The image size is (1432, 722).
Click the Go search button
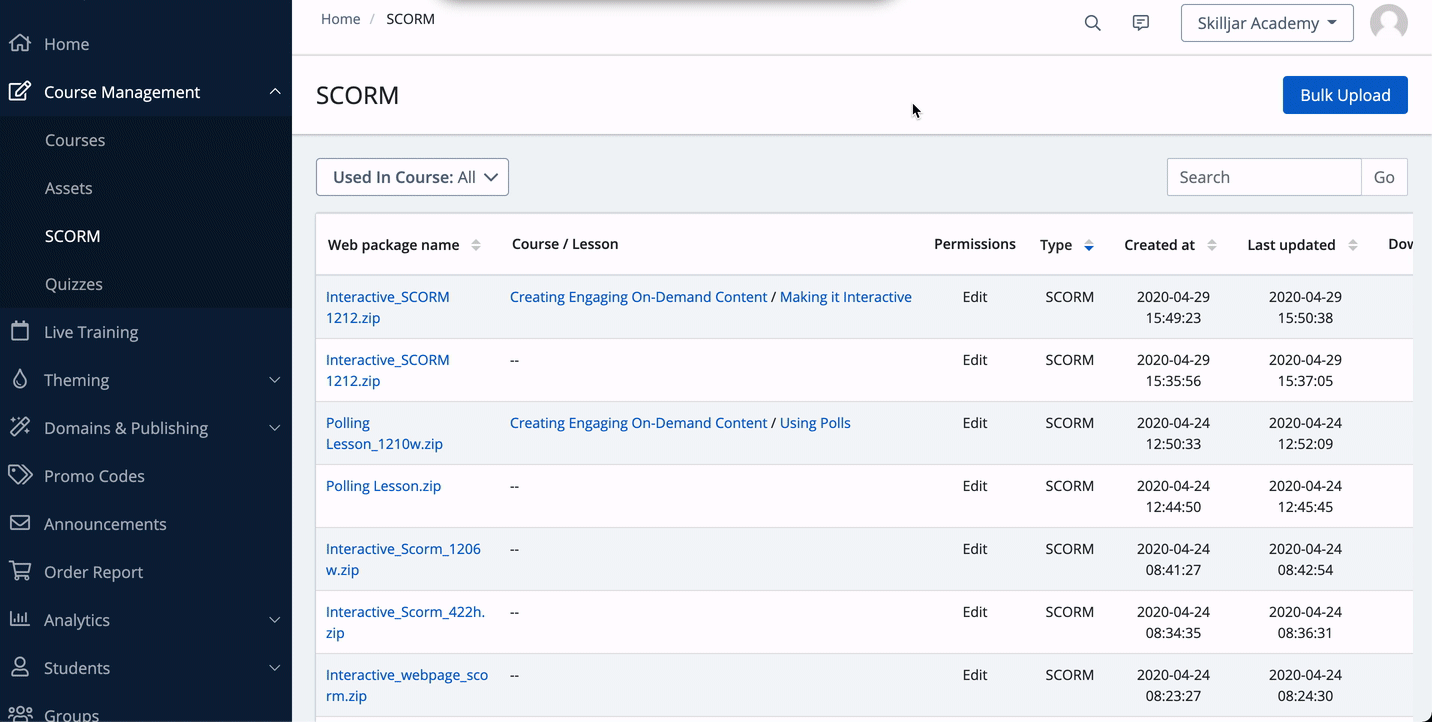1384,177
